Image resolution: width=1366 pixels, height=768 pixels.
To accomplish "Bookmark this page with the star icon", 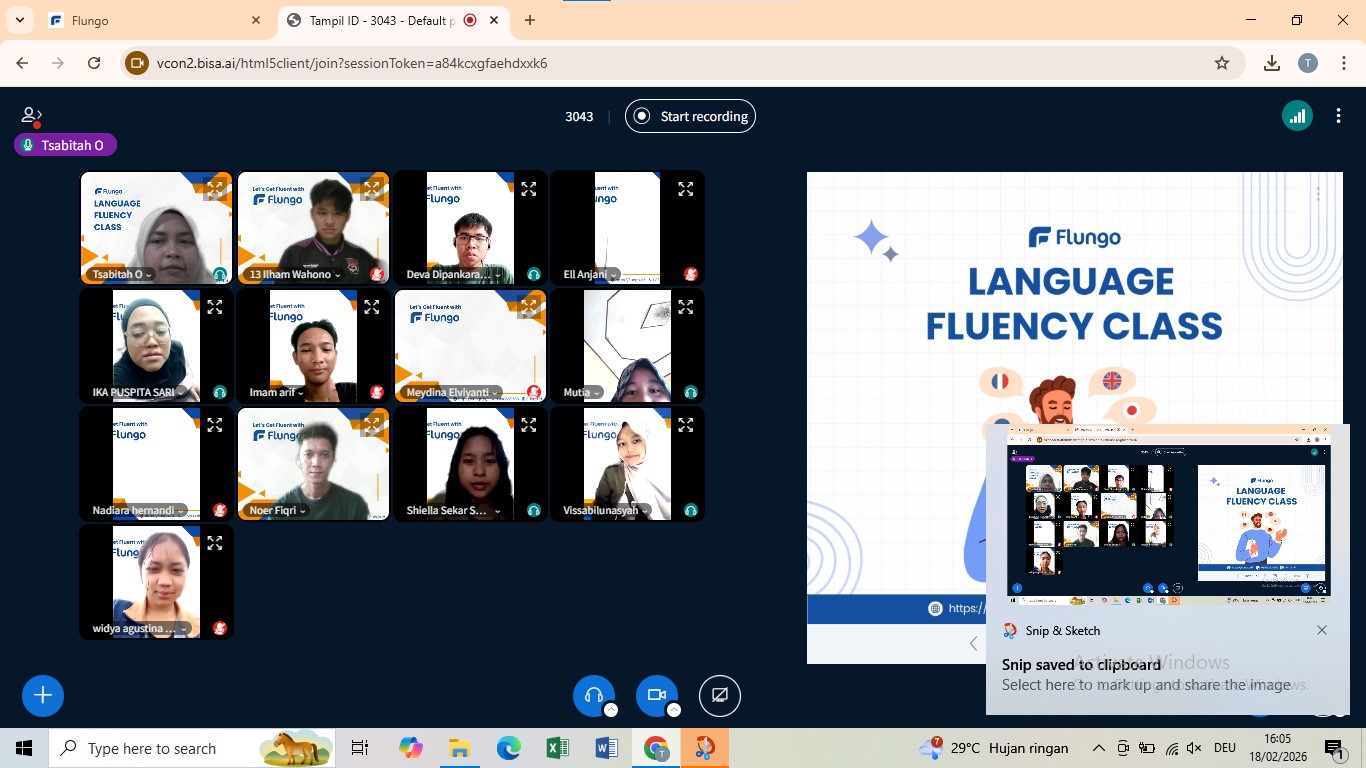I will 1222,63.
